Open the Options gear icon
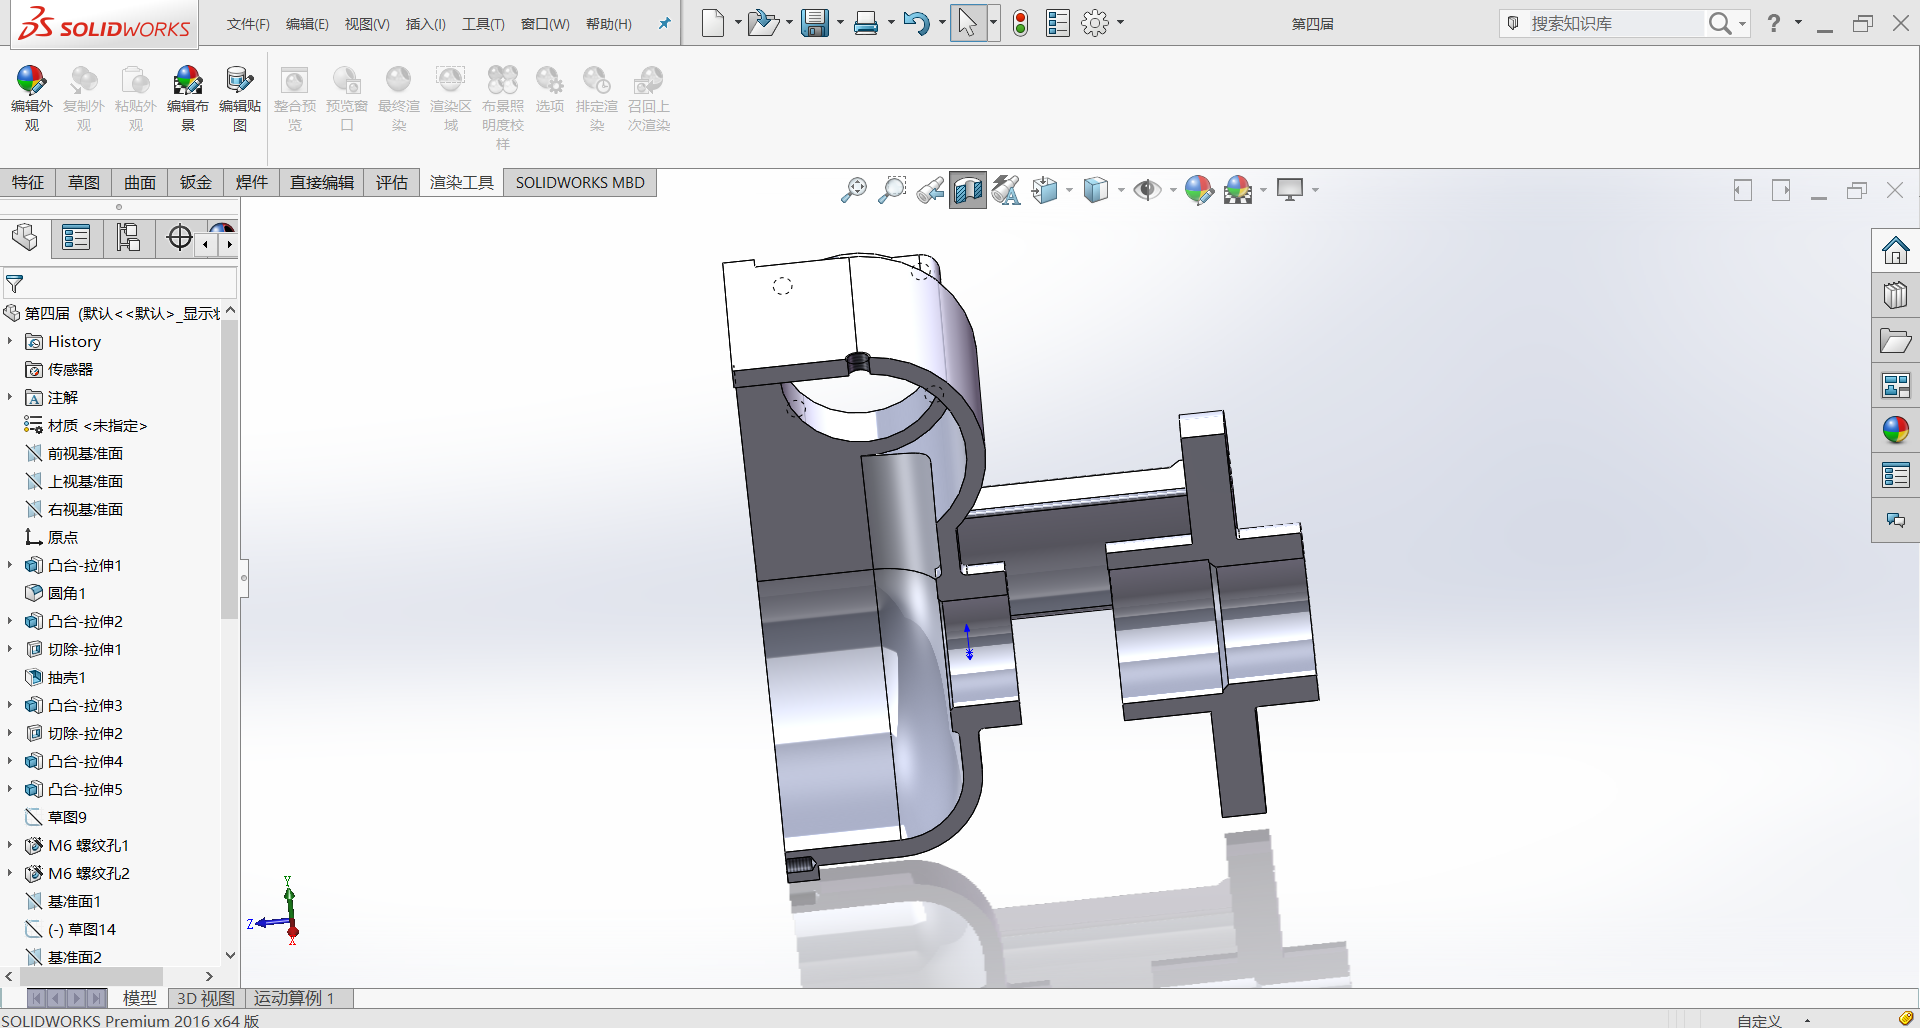 click(x=1095, y=23)
